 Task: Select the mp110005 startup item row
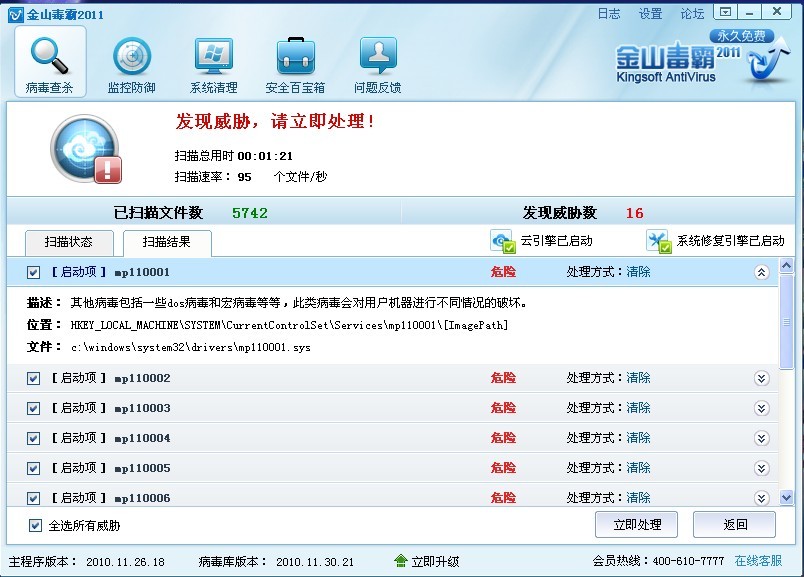click(392, 468)
